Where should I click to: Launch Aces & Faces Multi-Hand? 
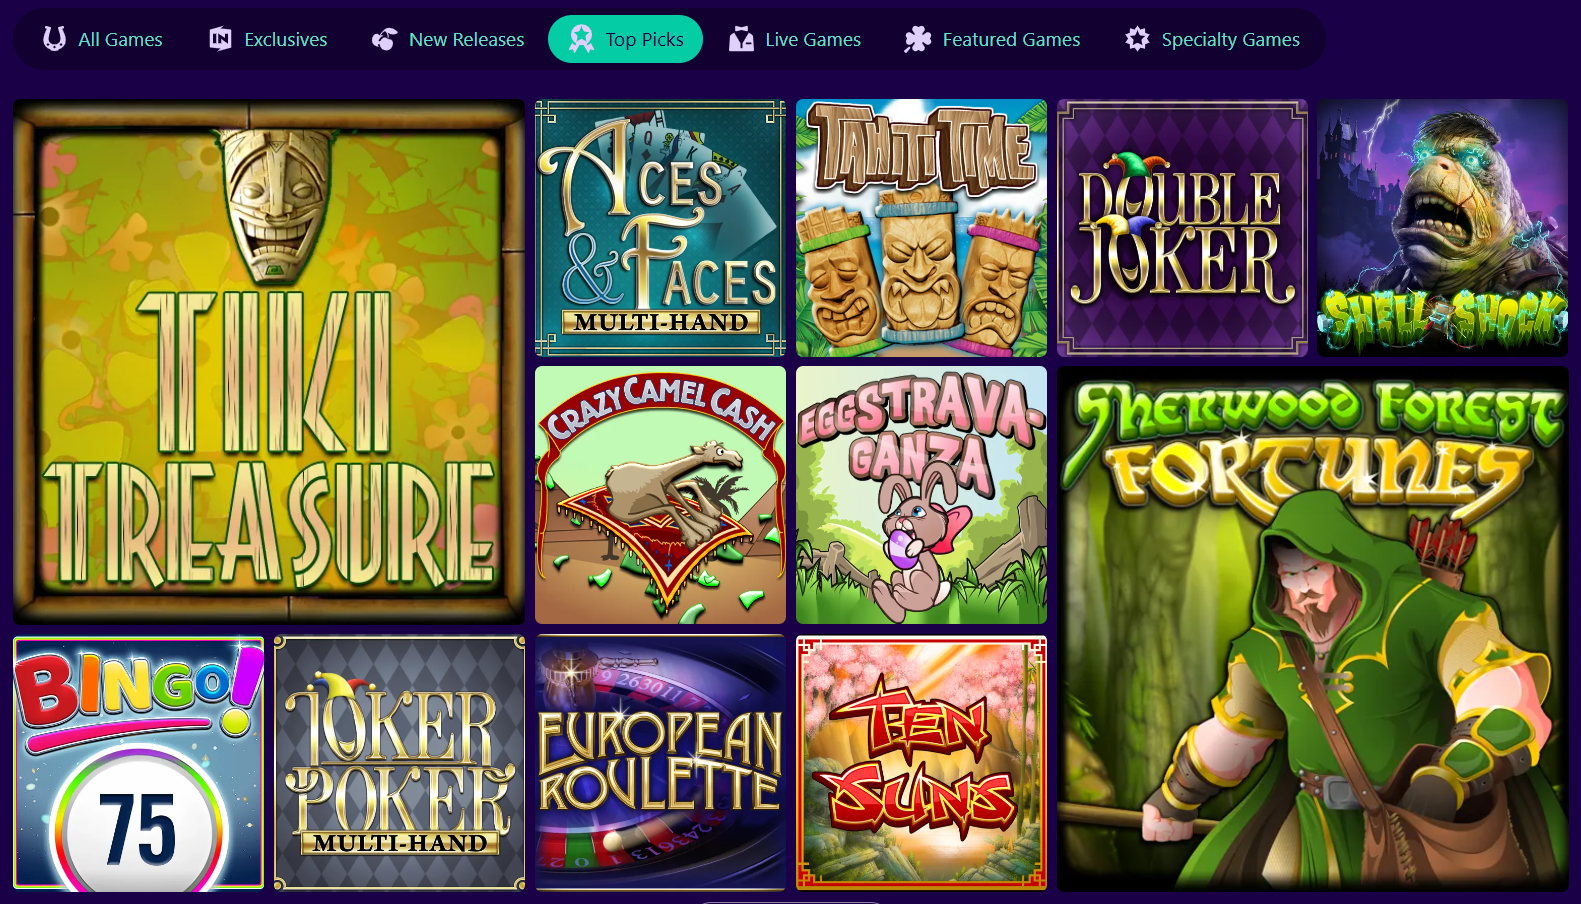click(660, 228)
